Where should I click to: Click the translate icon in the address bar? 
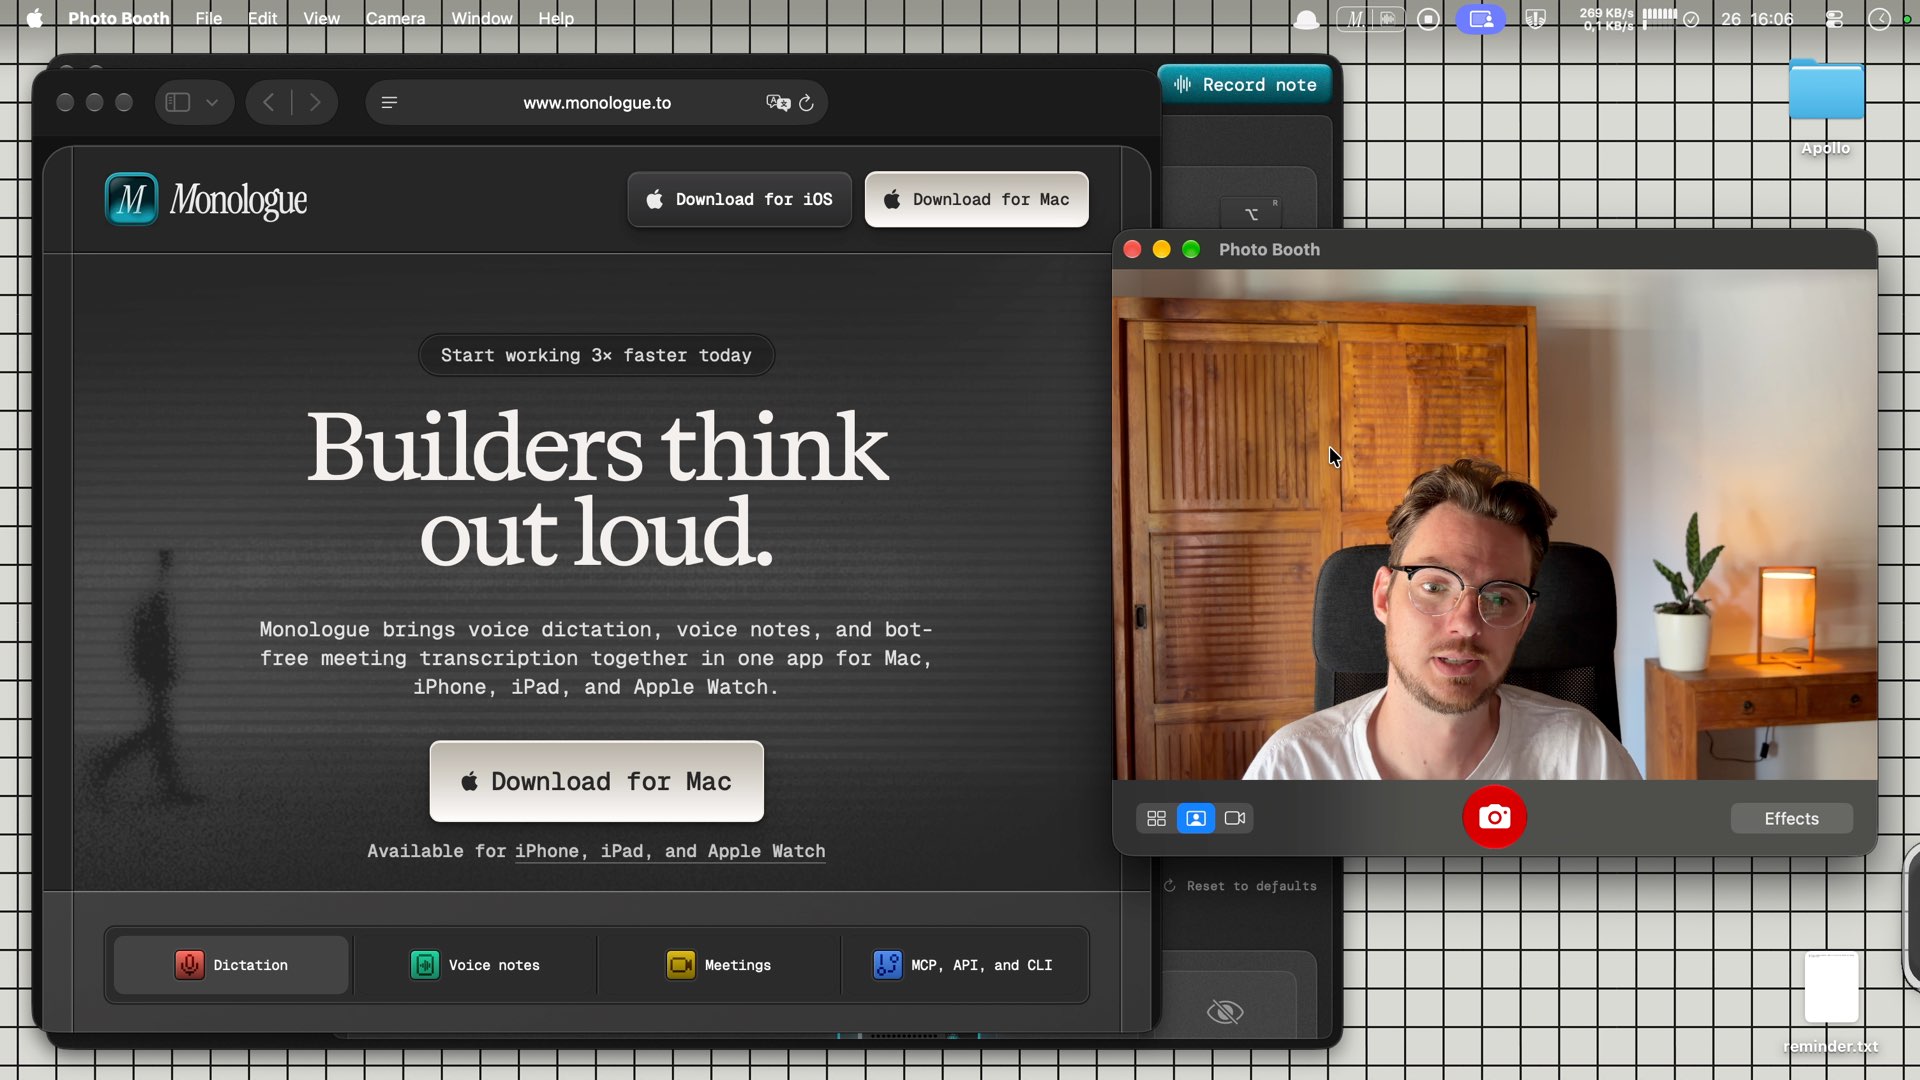(777, 102)
